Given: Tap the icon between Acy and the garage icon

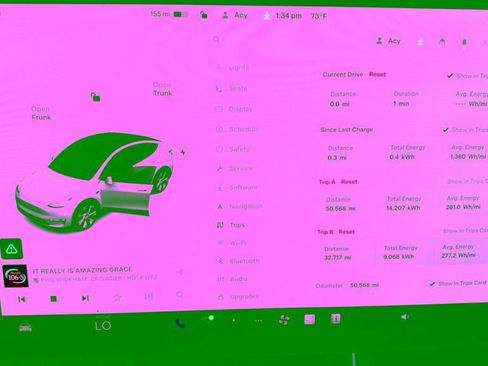Looking at the screenshot, I should click(421, 42).
